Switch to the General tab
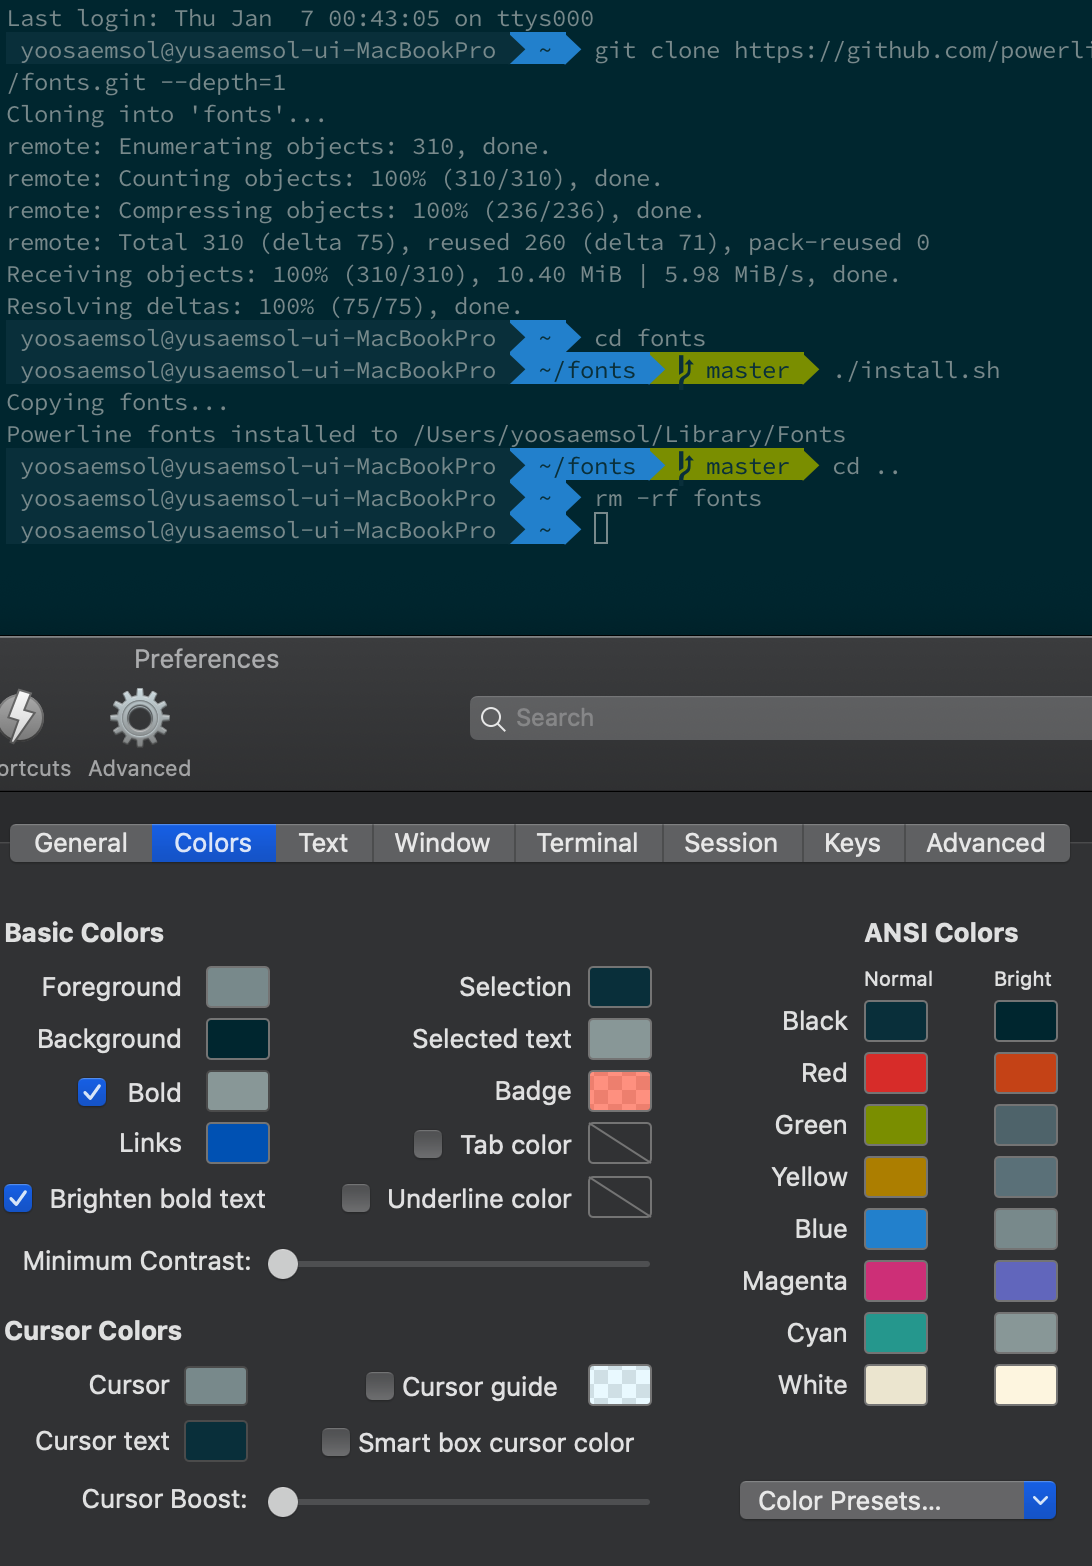 (x=81, y=843)
